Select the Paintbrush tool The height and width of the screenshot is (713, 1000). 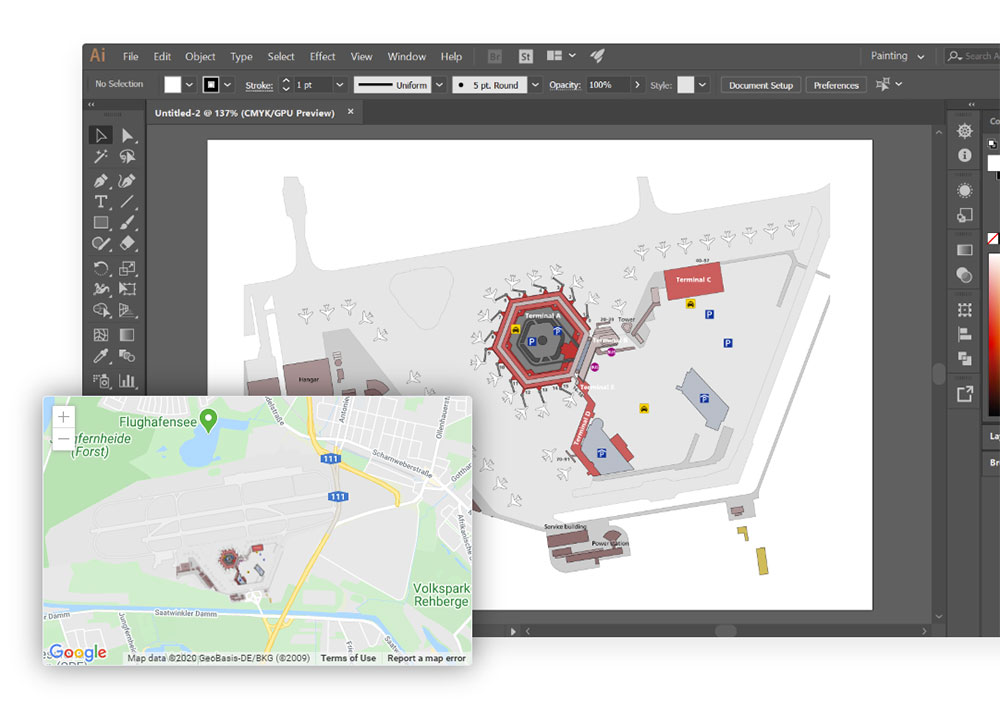(x=127, y=223)
